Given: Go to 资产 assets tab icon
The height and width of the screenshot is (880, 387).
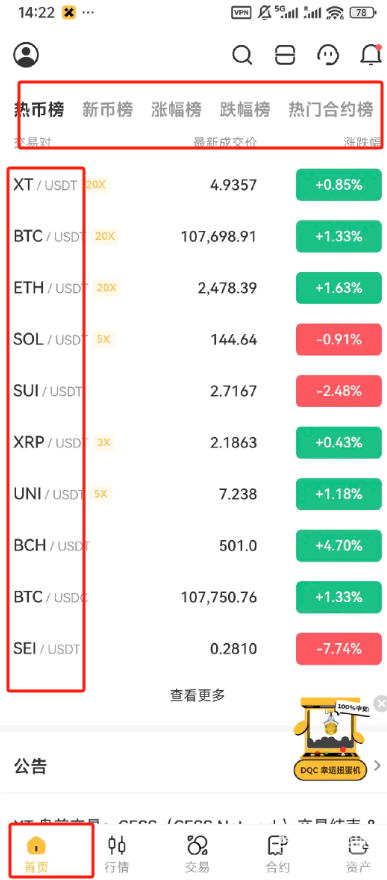Looking at the screenshot, I should pyautogui.click(x=357, y=845).
